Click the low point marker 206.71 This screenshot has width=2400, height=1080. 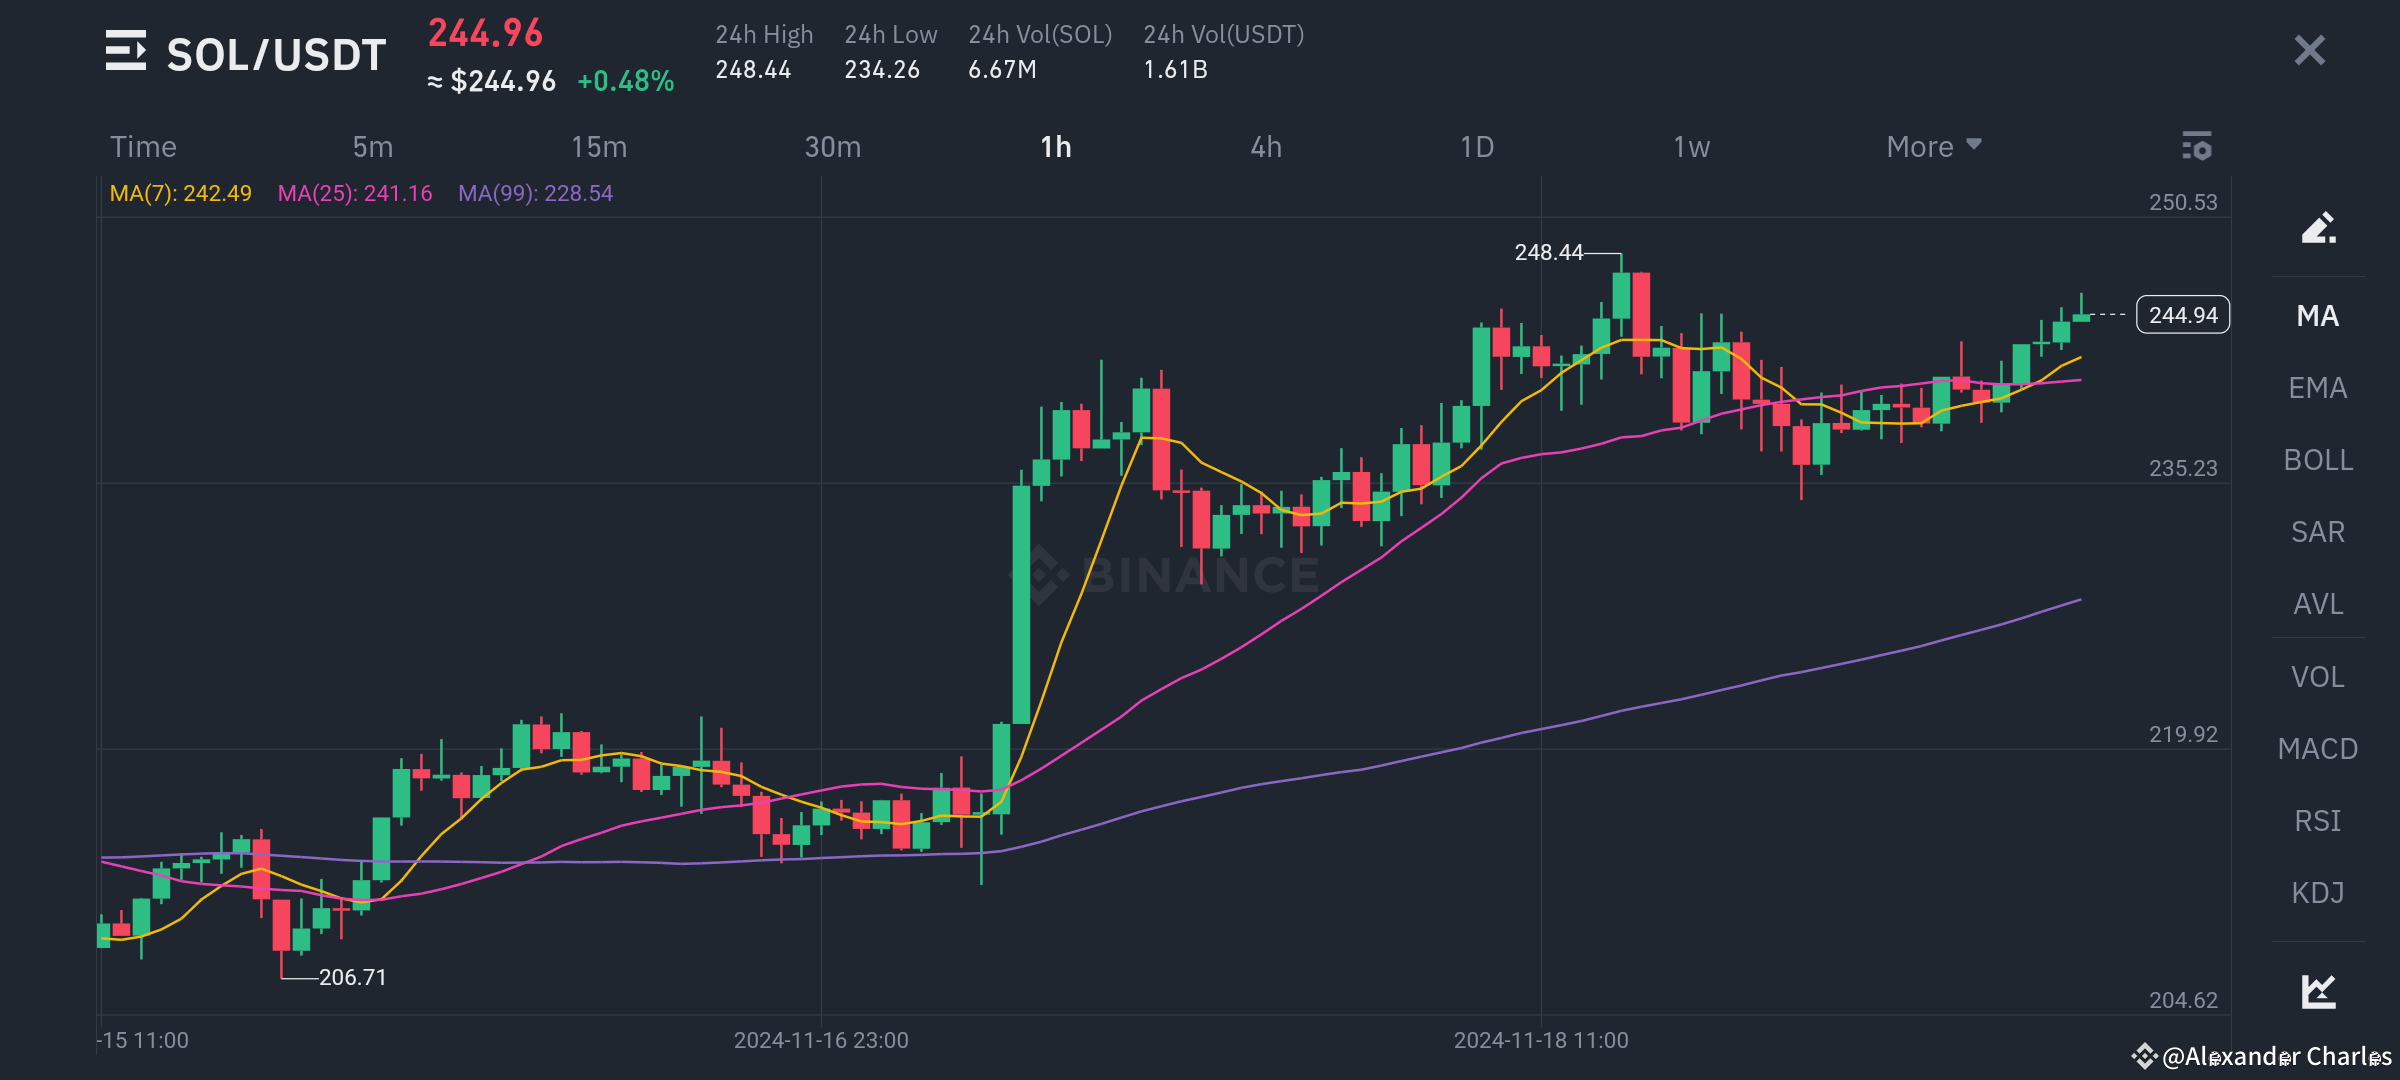click(352, 976)
